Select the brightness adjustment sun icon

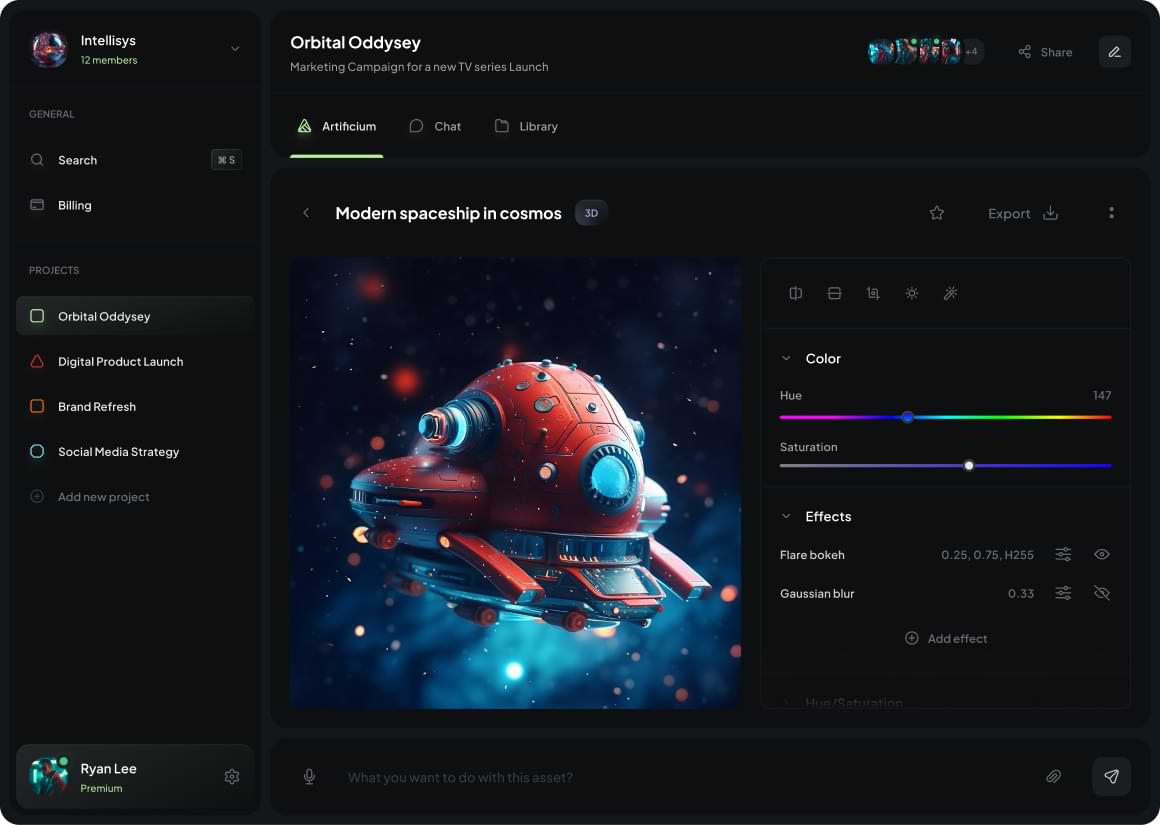pyautogui.click(x=912, y=293)
